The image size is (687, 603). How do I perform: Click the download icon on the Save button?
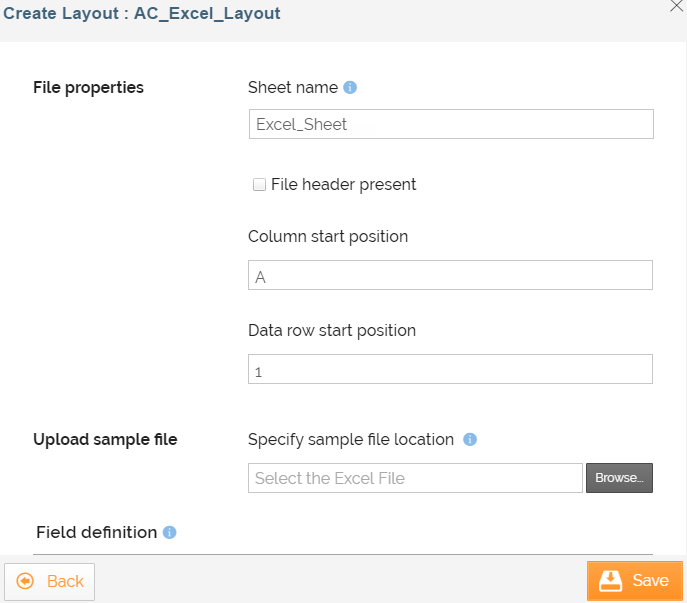tap(610, 581)
